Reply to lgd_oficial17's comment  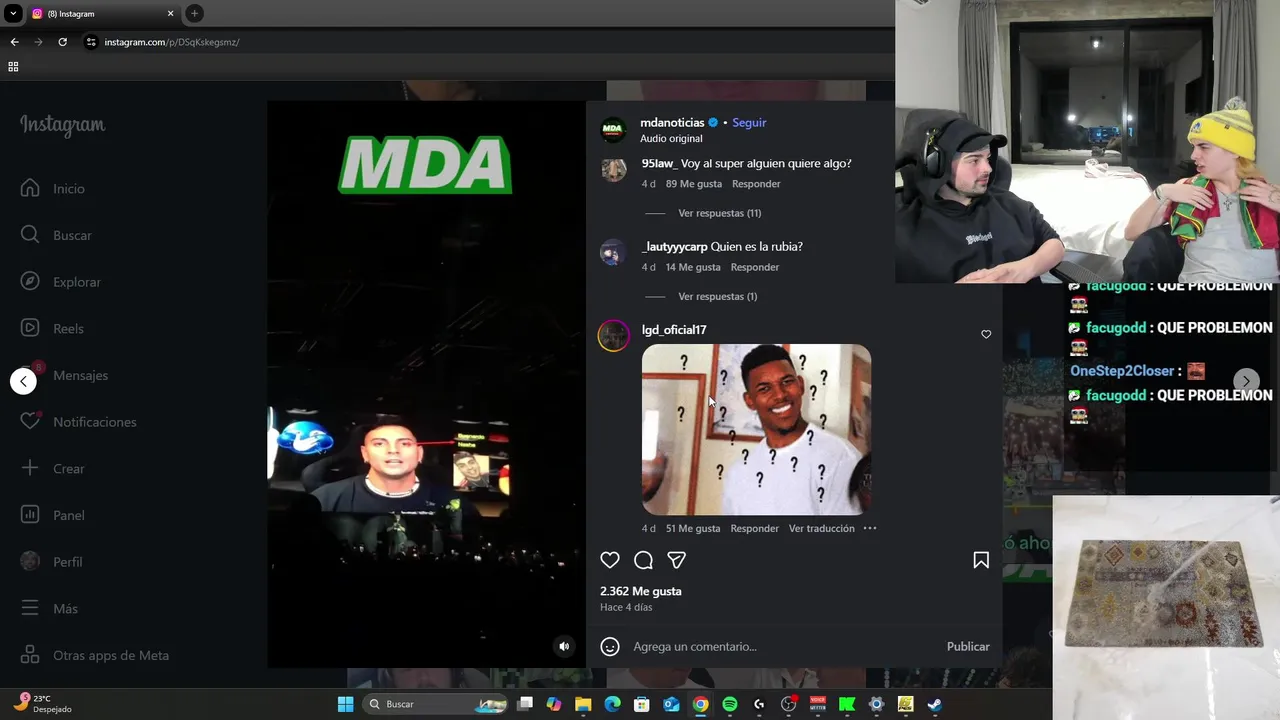pos(754,528)
